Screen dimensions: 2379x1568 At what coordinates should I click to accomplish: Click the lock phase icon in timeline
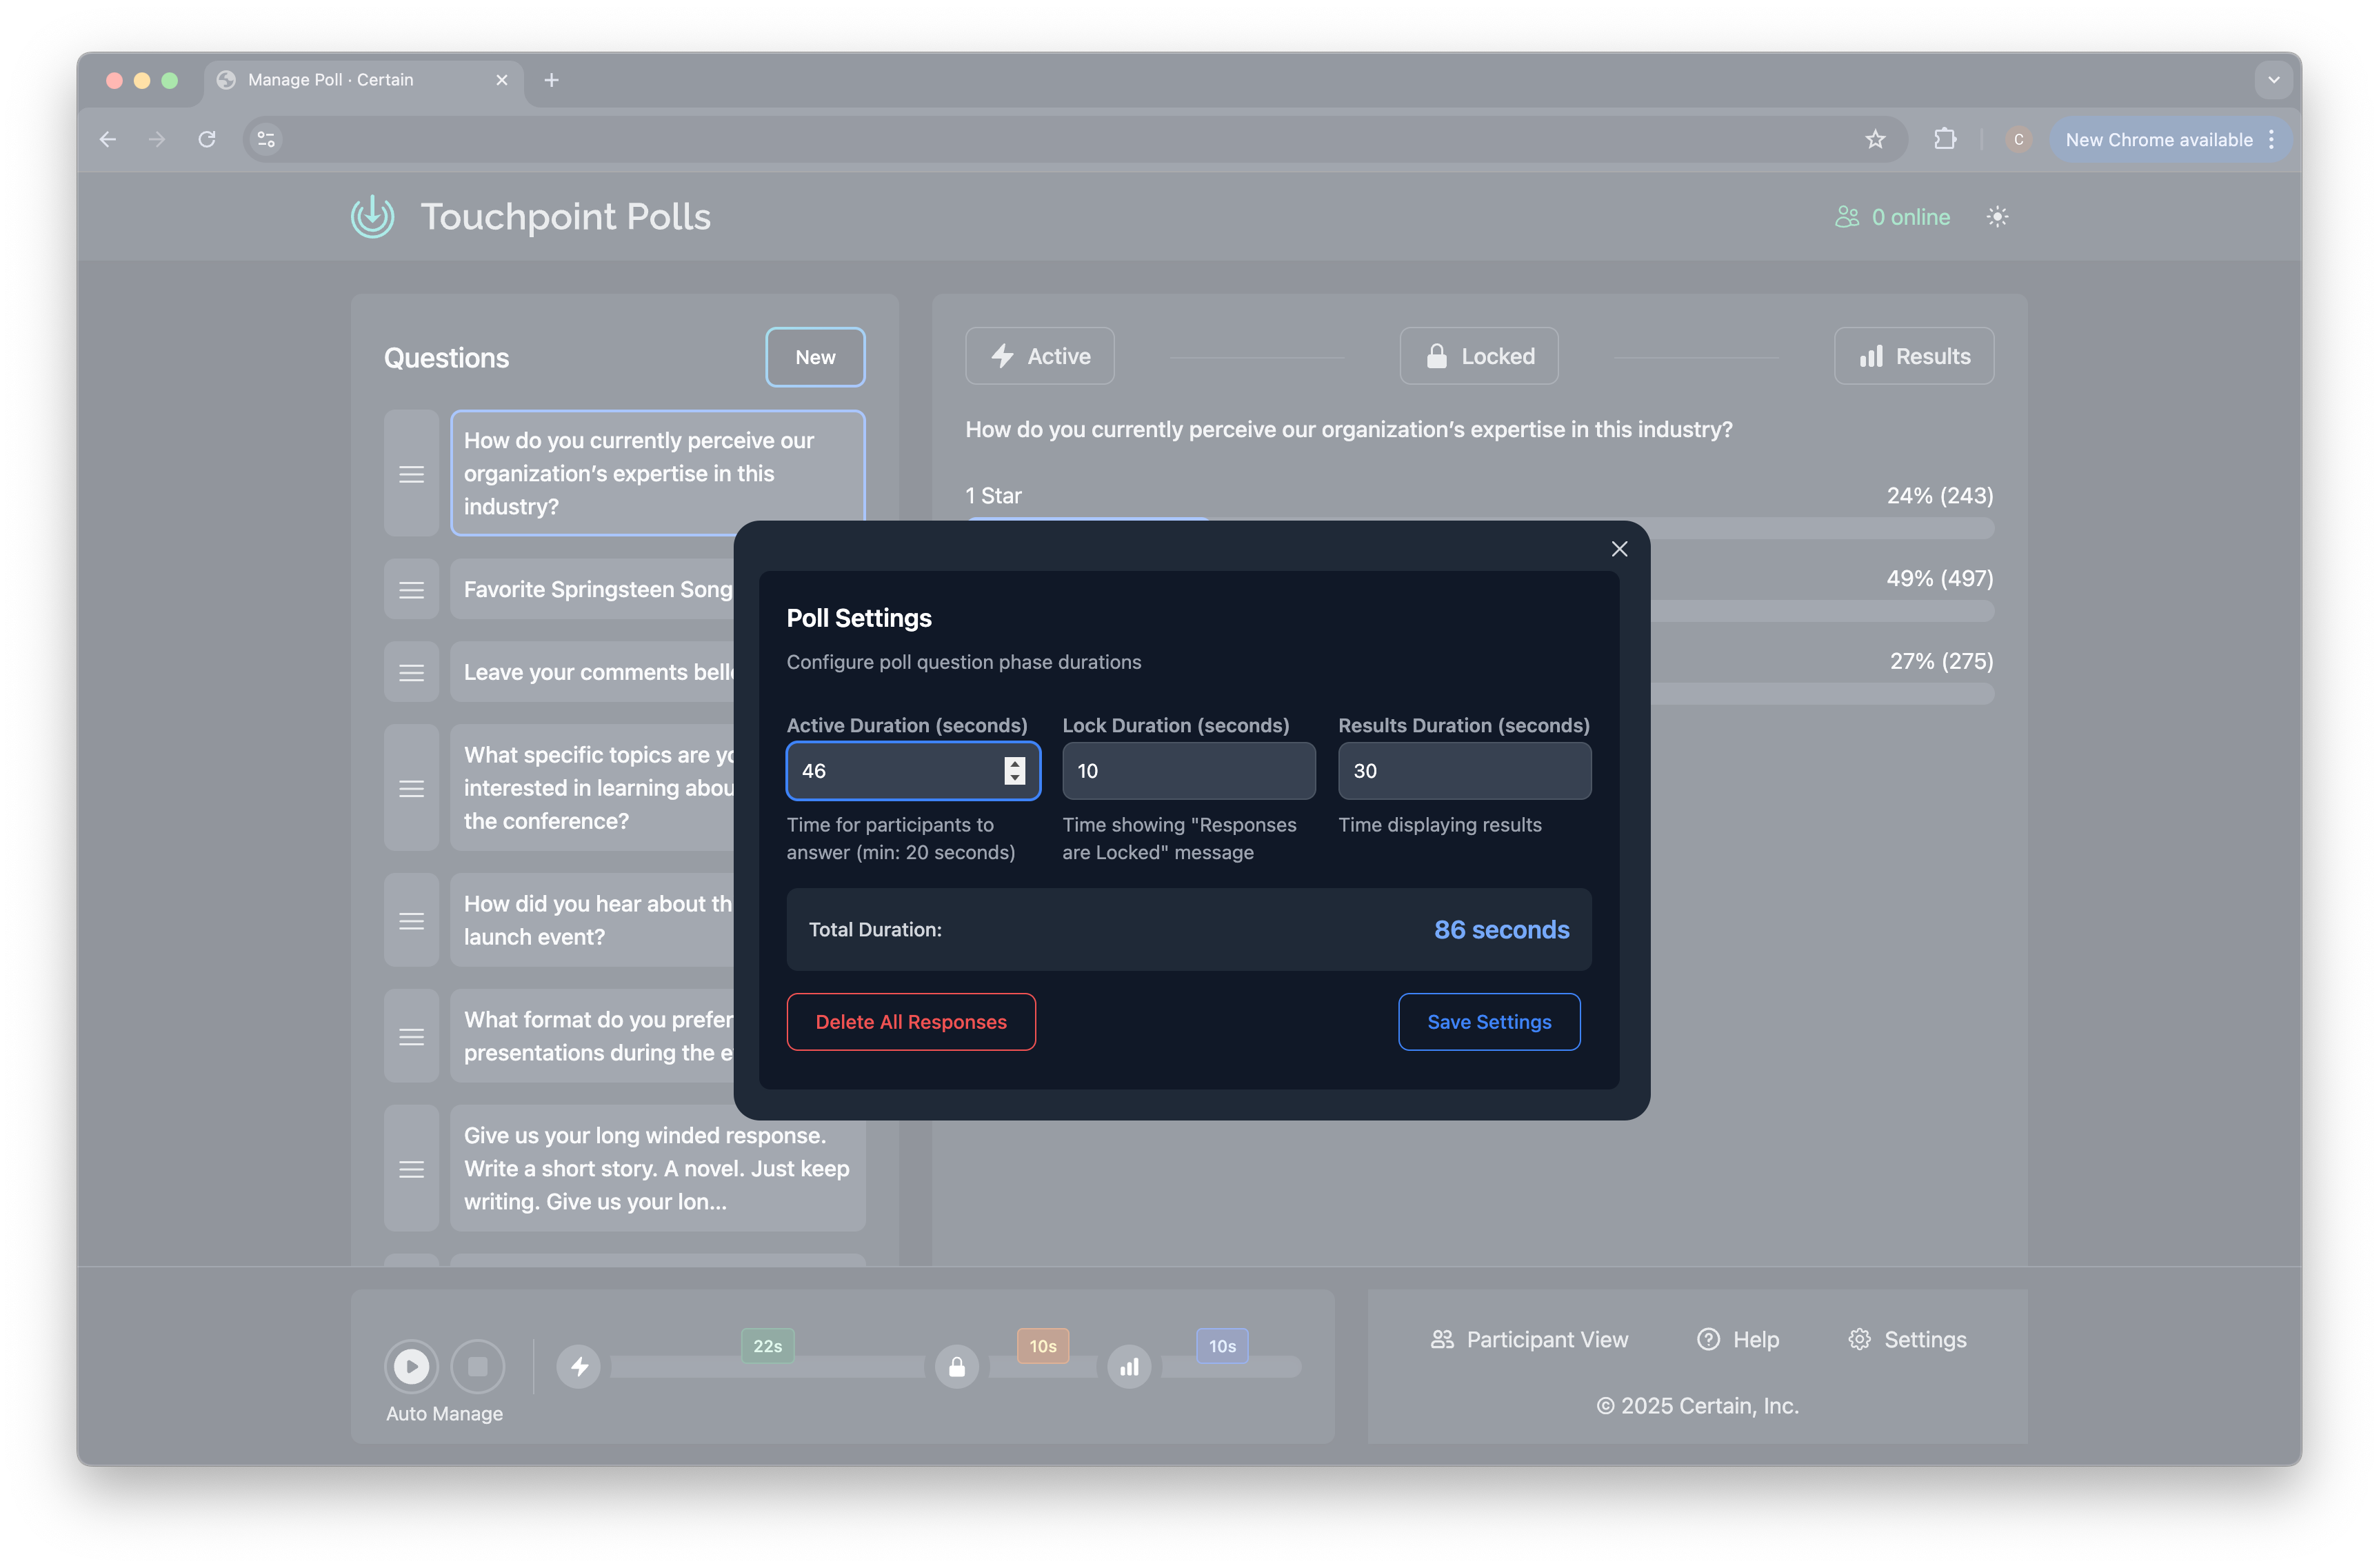click(957, 1366)
